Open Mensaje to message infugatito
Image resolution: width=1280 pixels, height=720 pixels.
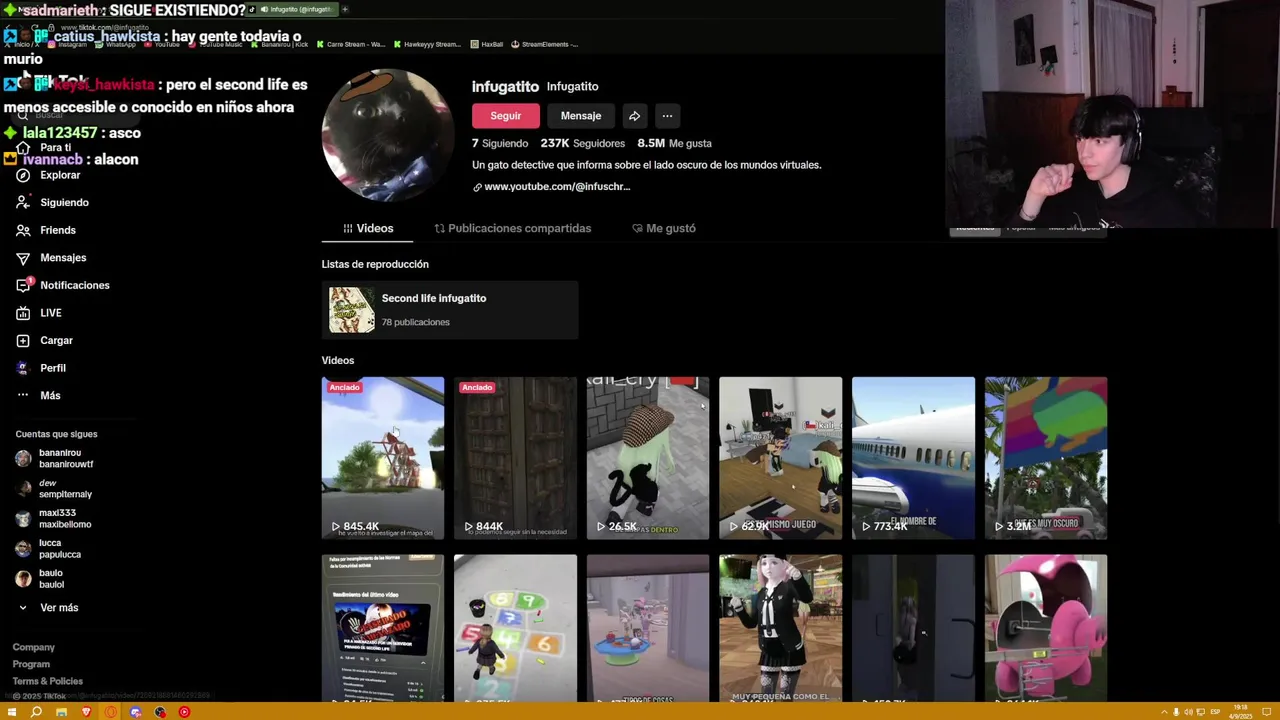tap(581, 116)
